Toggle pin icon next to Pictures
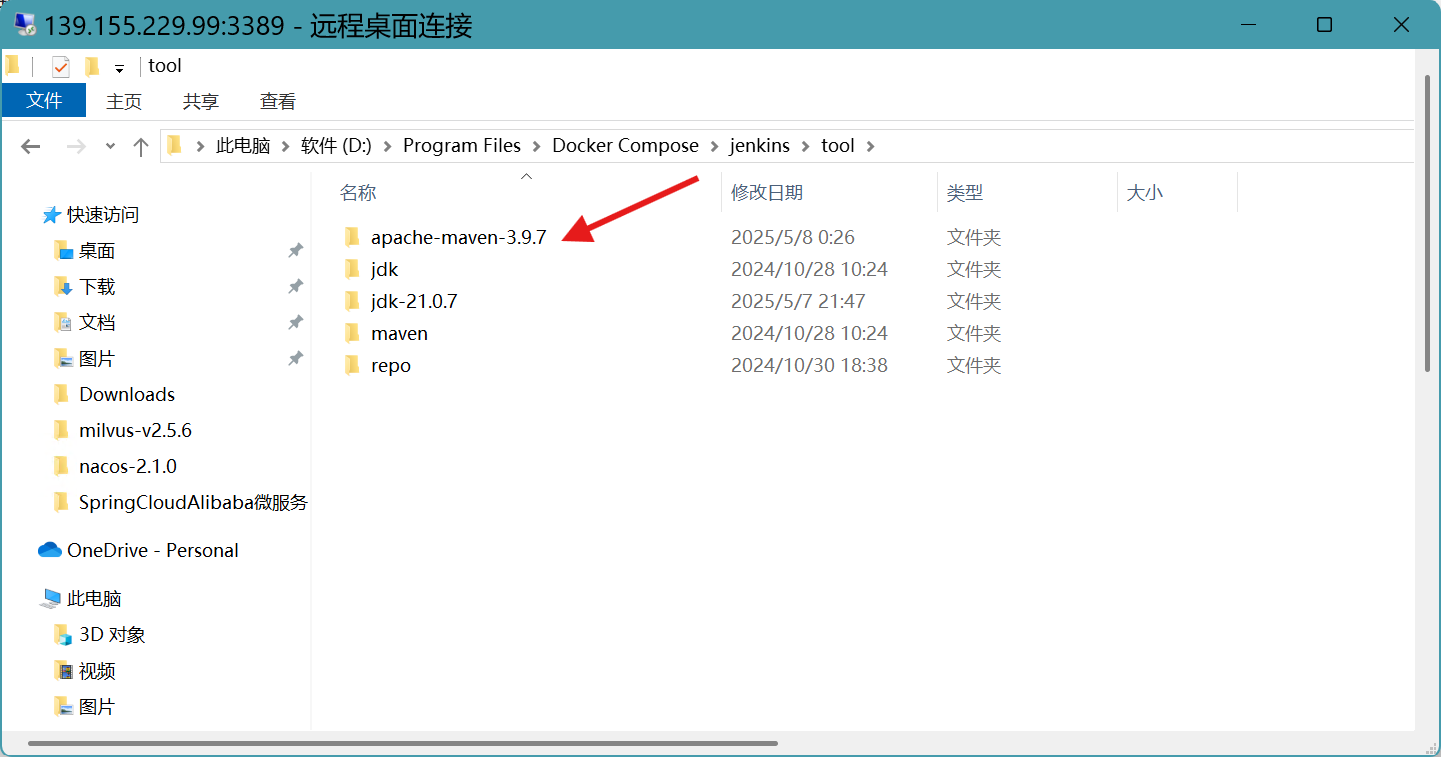Screen dimensions: 1441x757 [295, 359]
